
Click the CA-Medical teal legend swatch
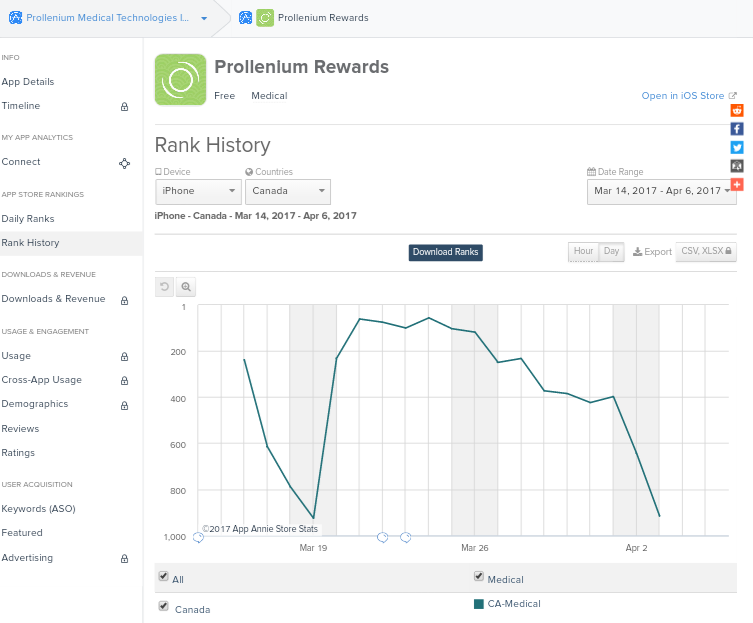478,603
